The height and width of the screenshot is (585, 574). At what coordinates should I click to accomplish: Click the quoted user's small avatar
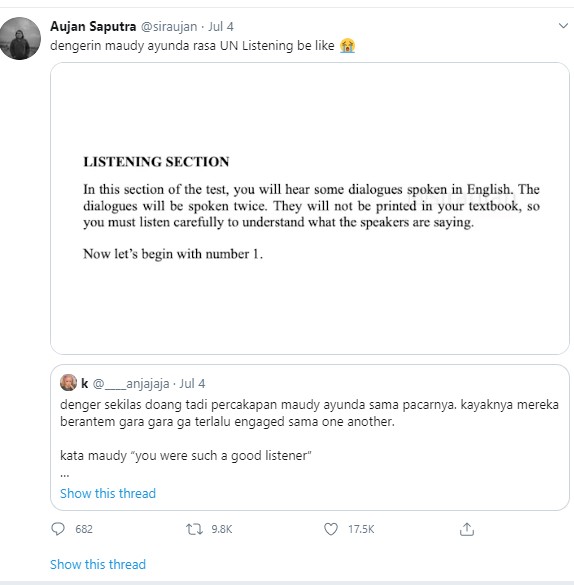click(x=68, y=382)
